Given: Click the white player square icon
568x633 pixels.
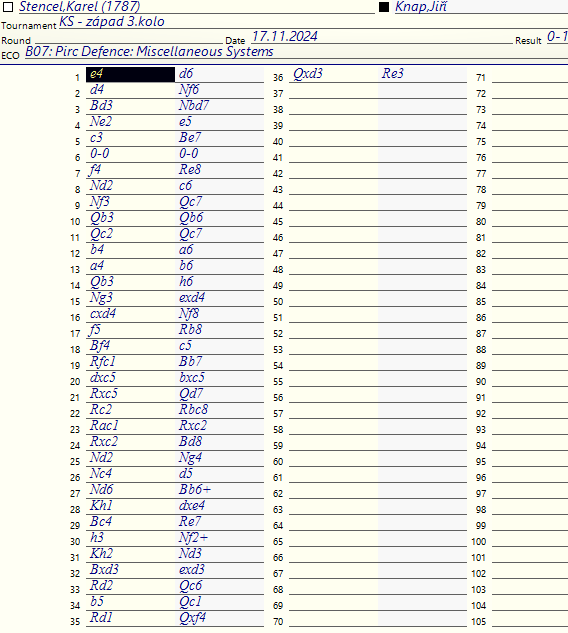Looking at the screenshot, I should (8, 7).
